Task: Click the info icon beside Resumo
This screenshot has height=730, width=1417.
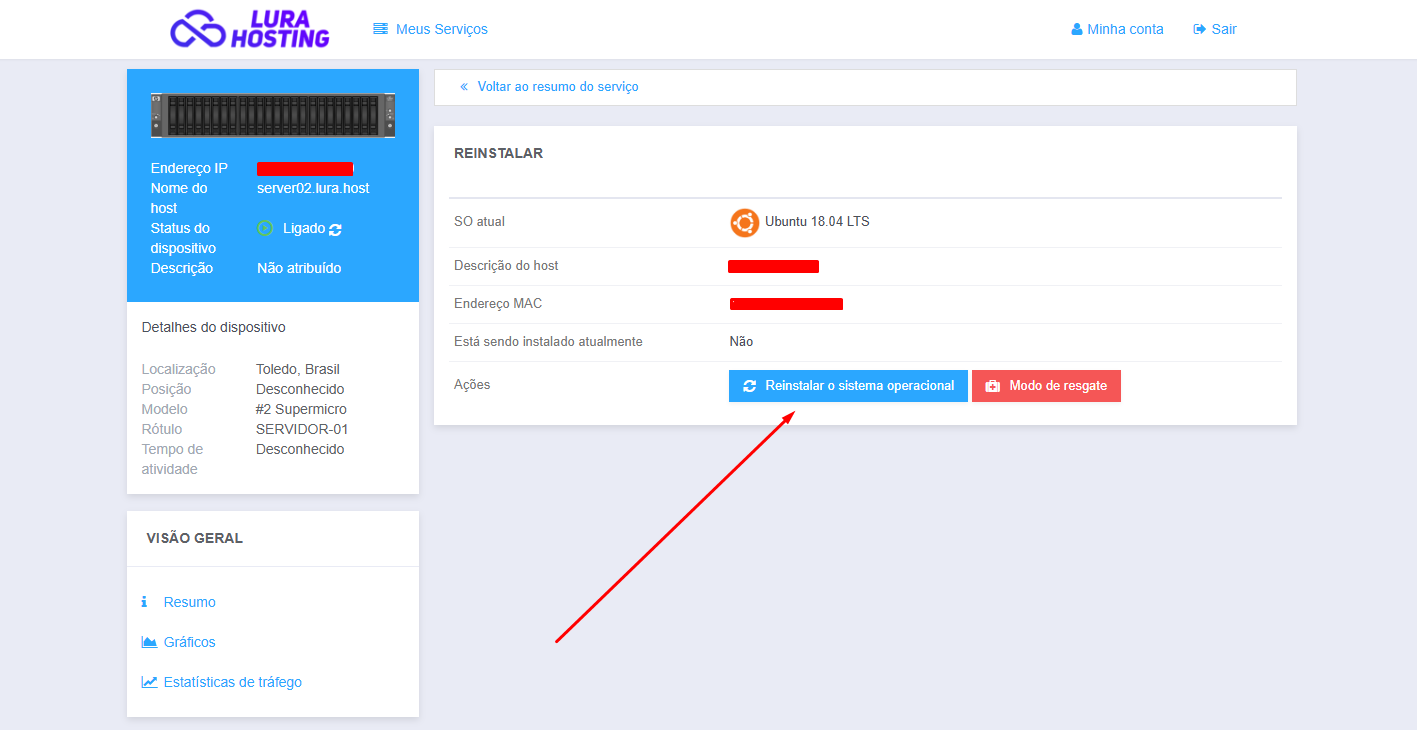Action: pyautogui.click(x=144, y=602)
